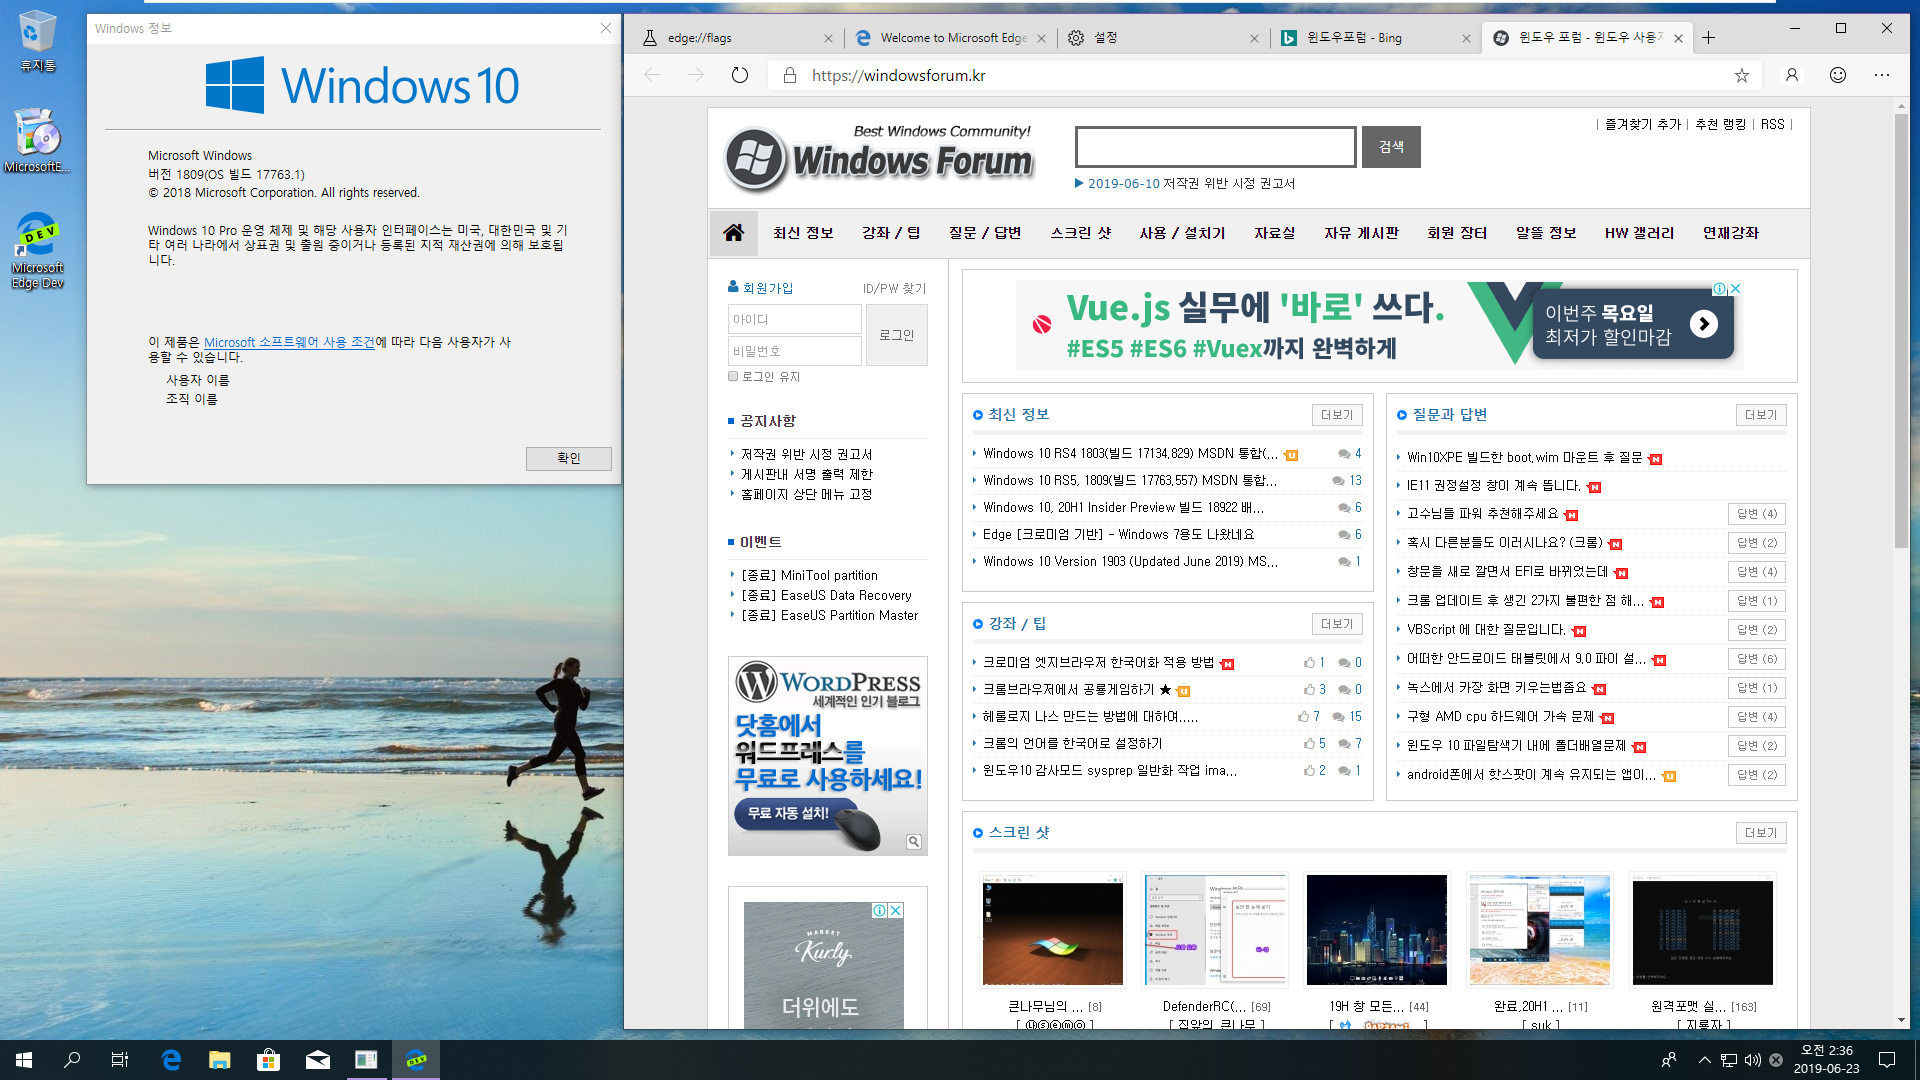
Task: Open Recycle Bin desktop icon
Action: (x=37, y=42)
